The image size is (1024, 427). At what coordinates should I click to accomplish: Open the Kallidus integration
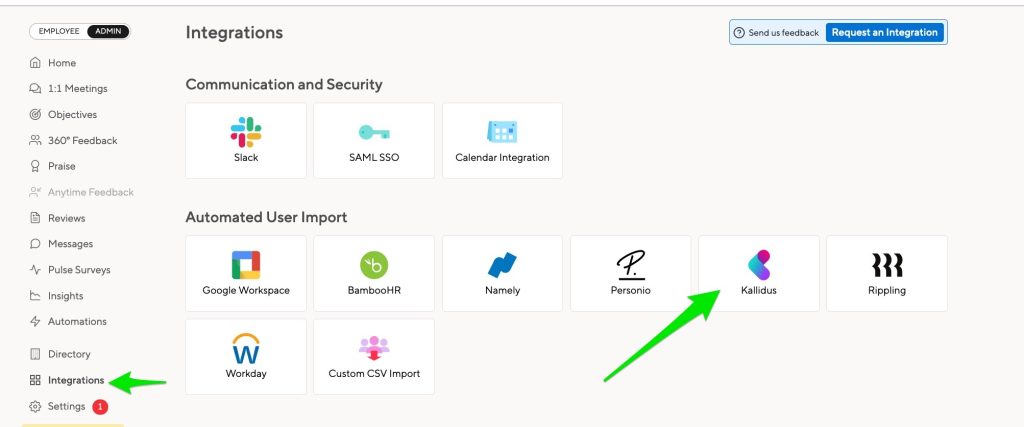758,272
